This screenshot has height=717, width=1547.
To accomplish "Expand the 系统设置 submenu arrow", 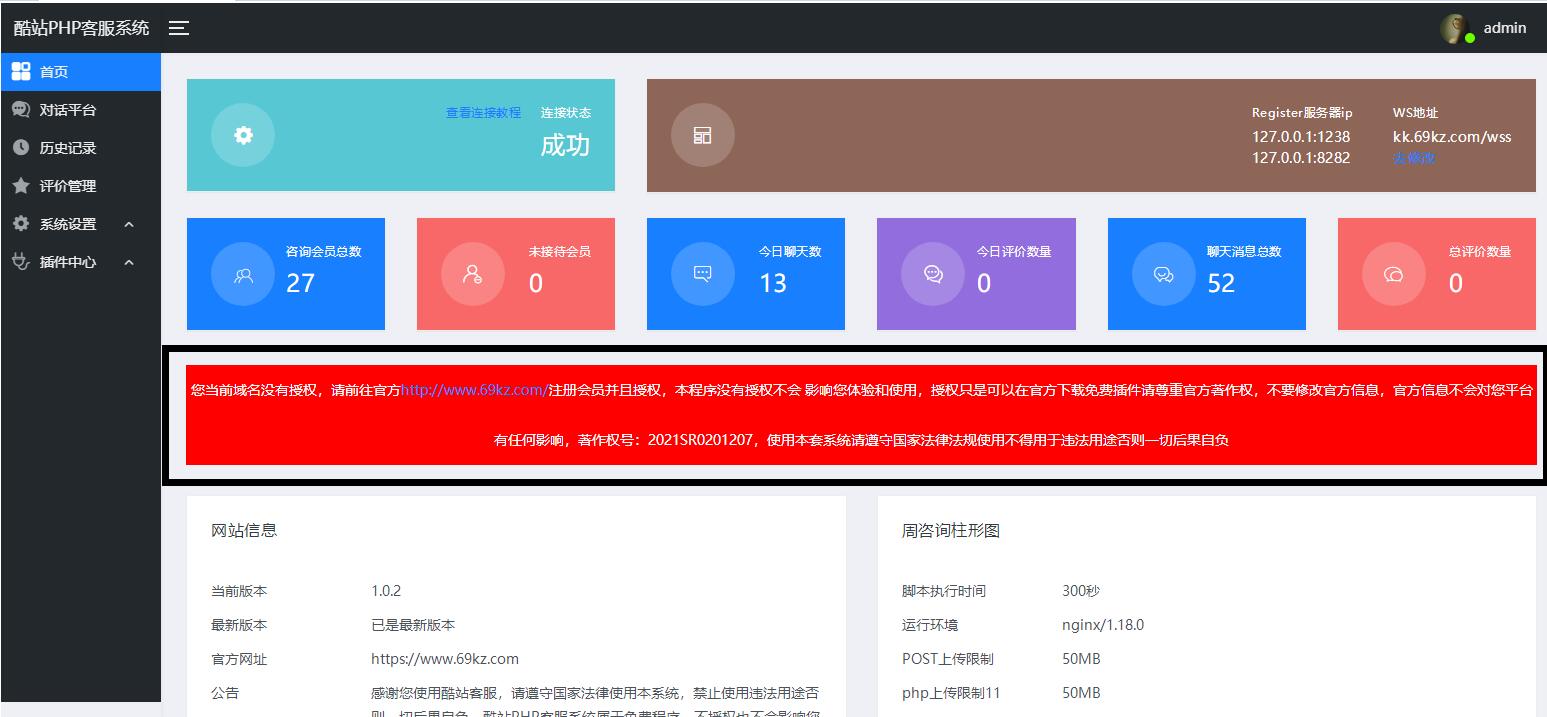I will coord(129,225).
